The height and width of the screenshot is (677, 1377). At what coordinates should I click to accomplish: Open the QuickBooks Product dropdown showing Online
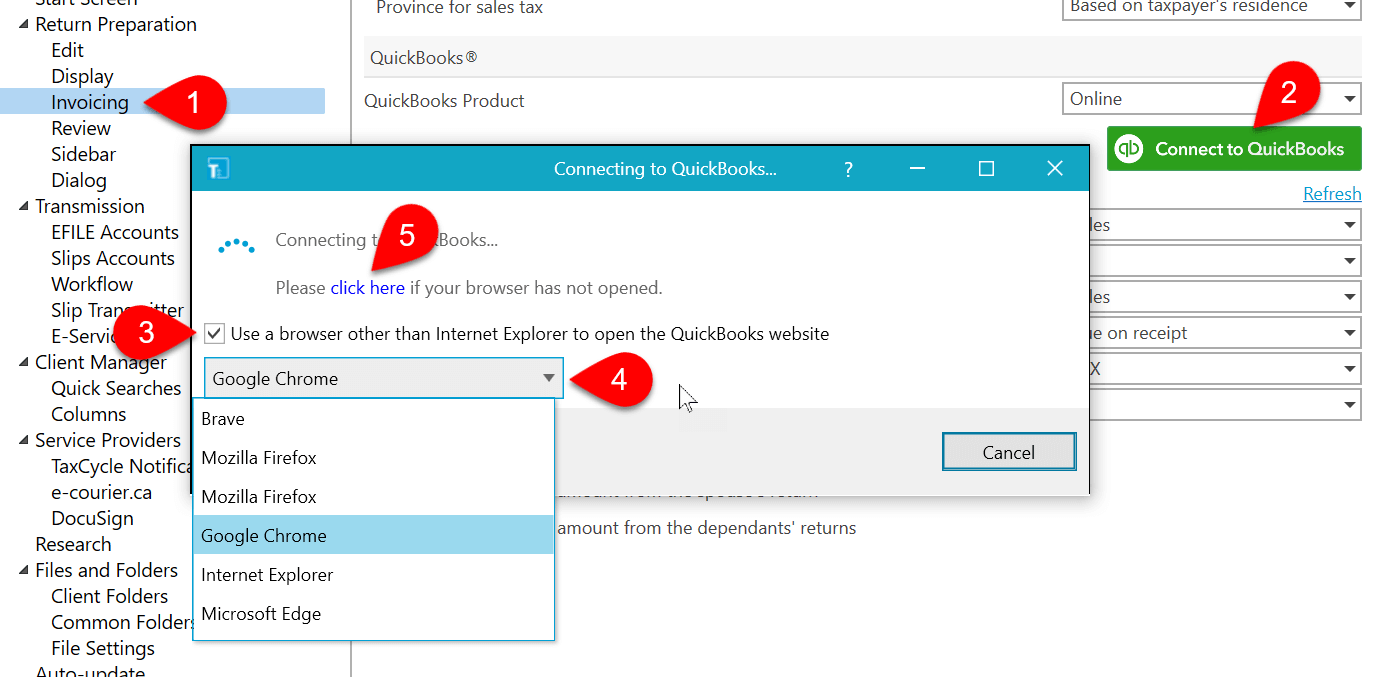pyautogui.click(x=1211, y=99)
